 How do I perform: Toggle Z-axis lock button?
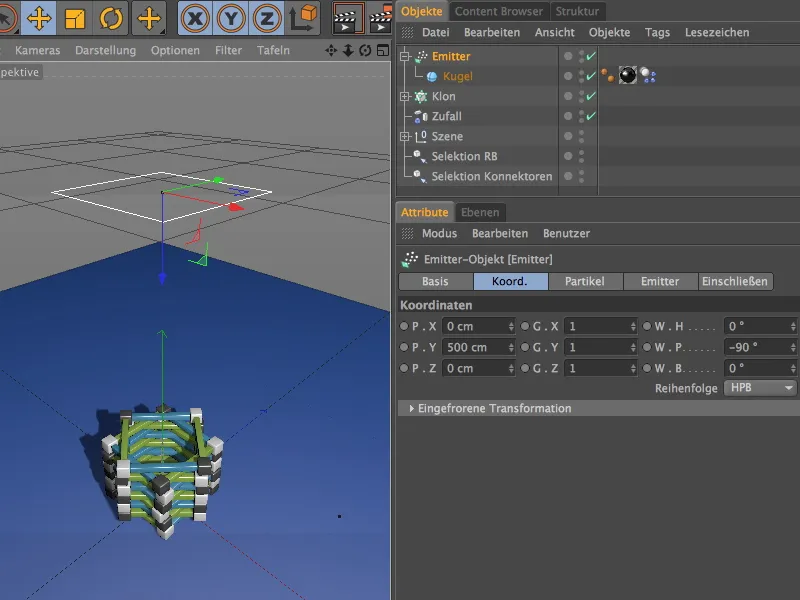[x=267, y=18]
